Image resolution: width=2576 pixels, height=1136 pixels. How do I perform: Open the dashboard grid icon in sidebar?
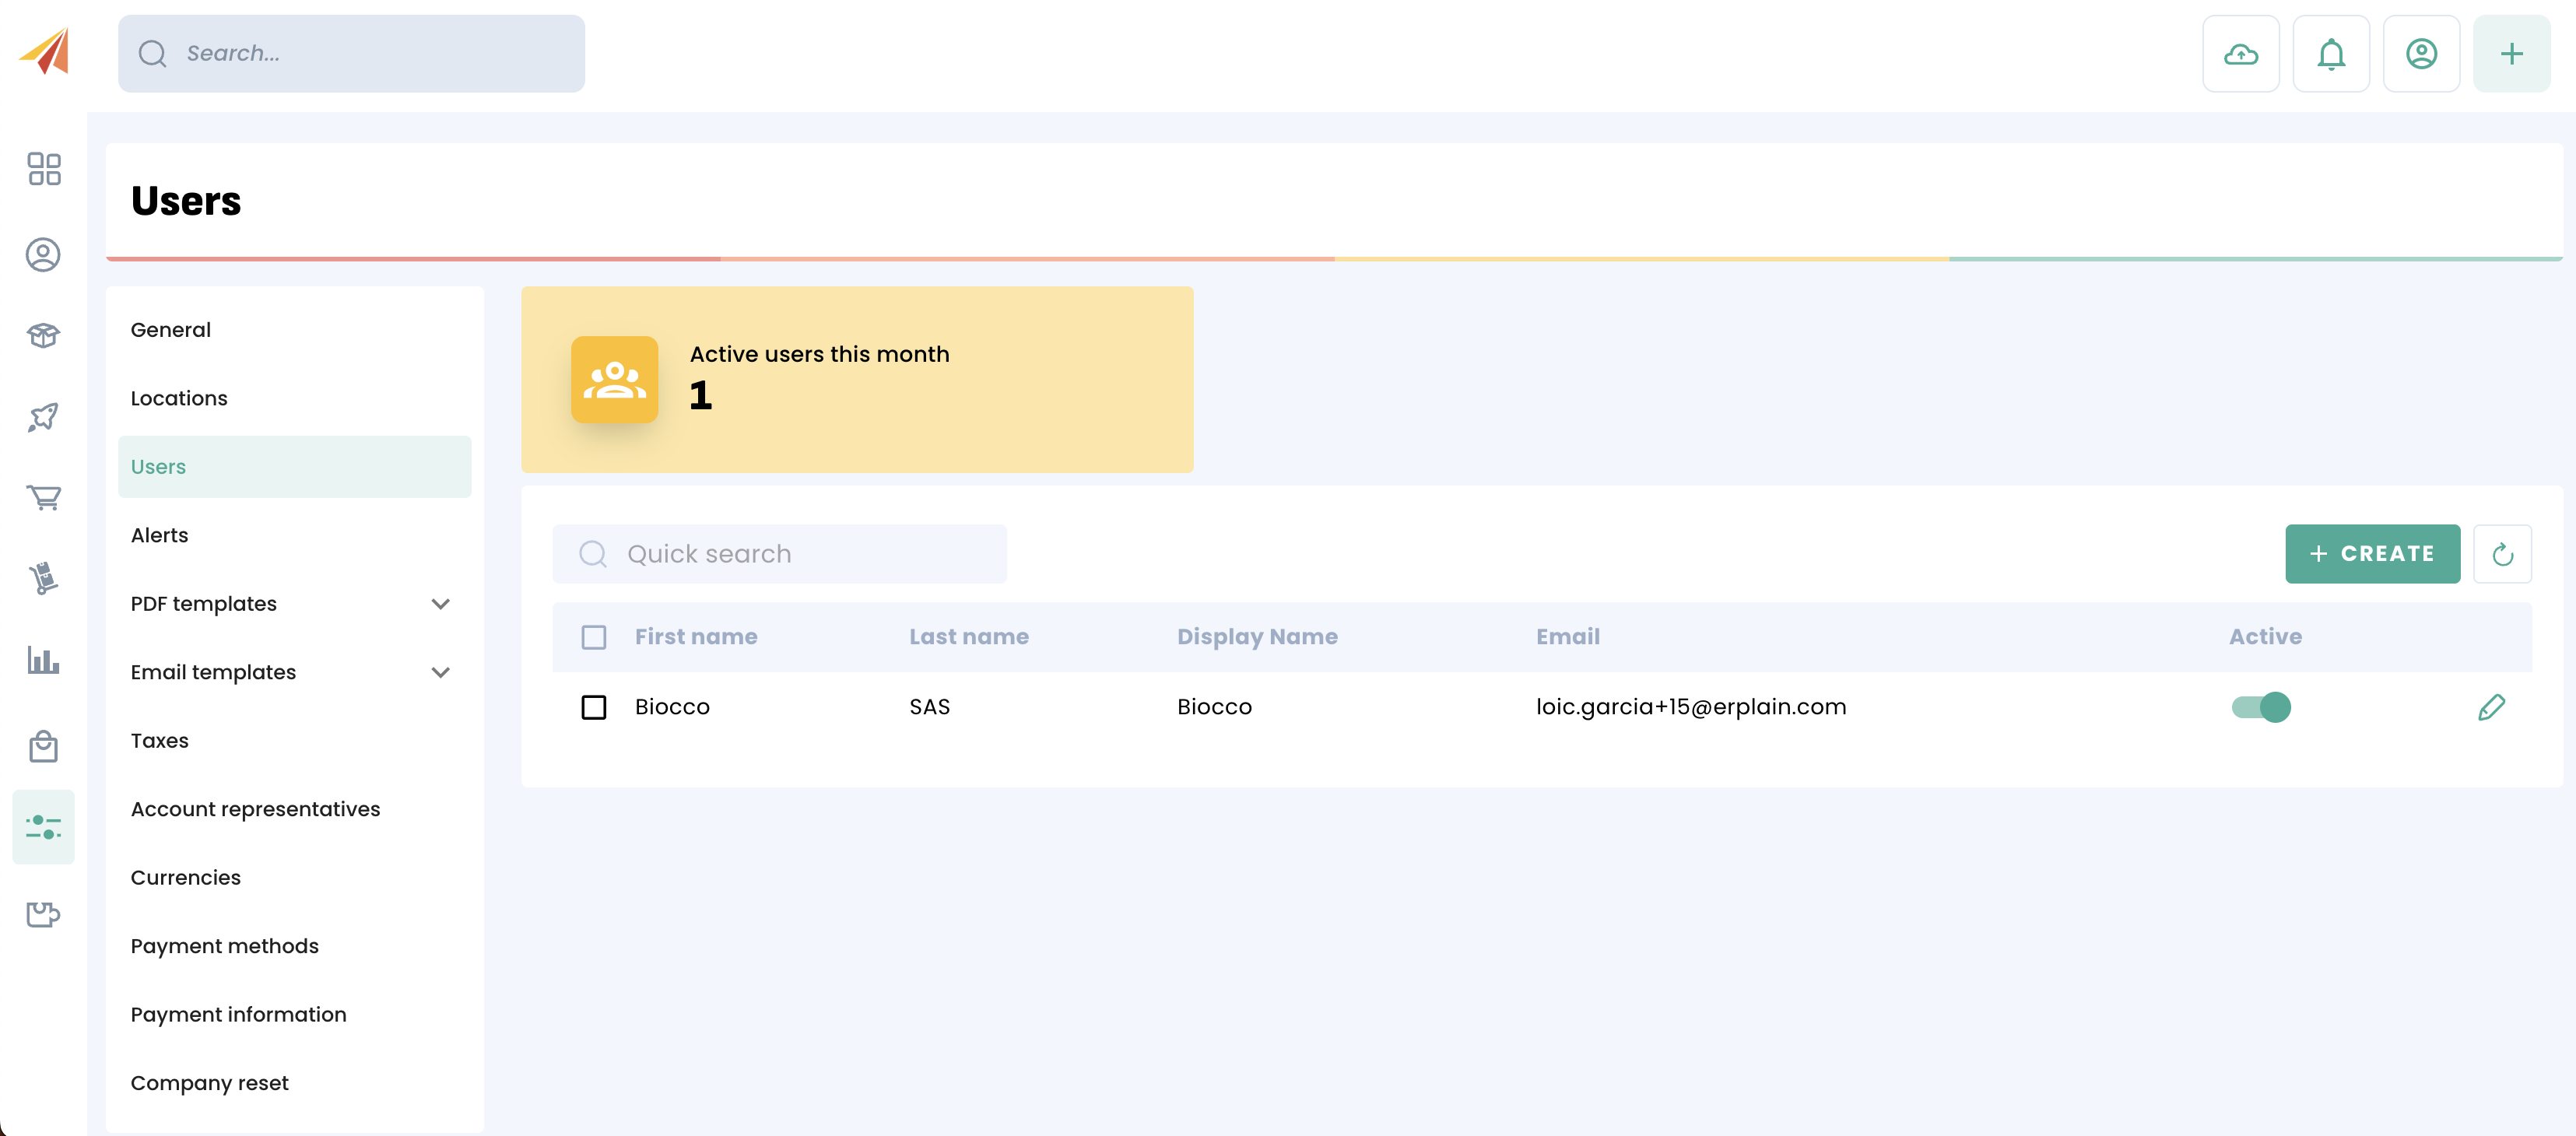[x=44, y=169]
